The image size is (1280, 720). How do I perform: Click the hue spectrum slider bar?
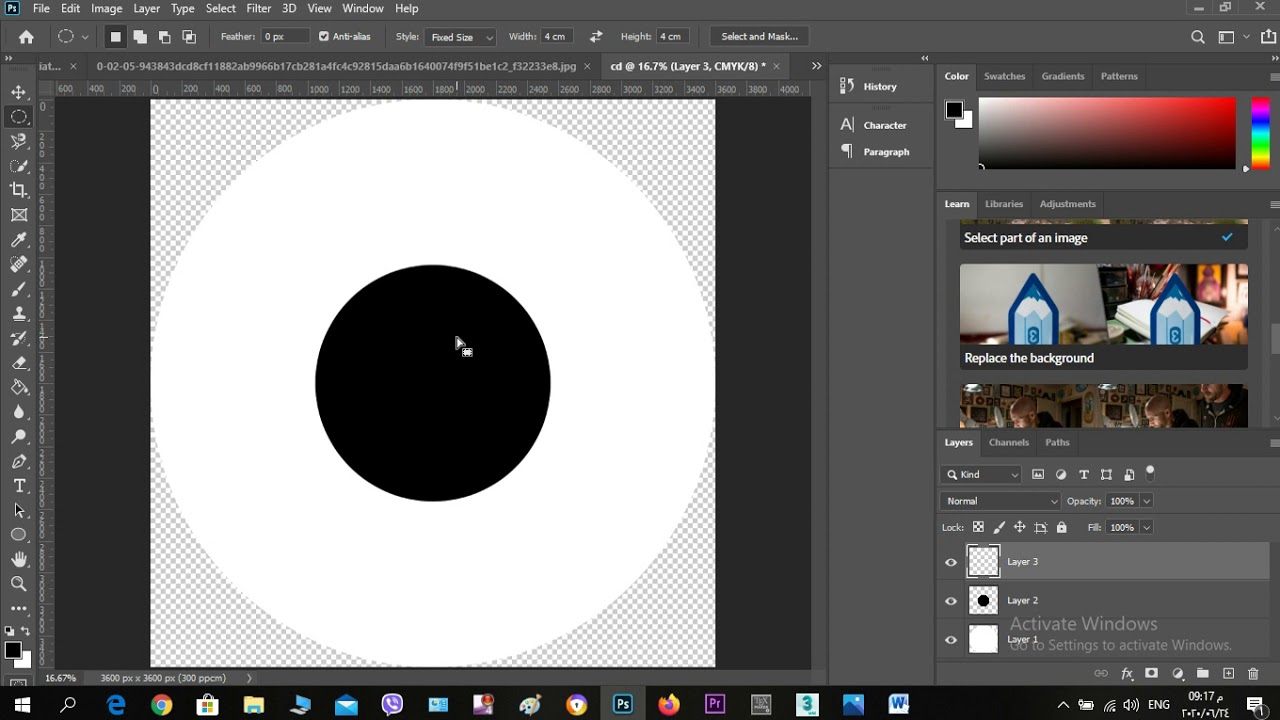pyautogui.click(x=1261, y=133)
